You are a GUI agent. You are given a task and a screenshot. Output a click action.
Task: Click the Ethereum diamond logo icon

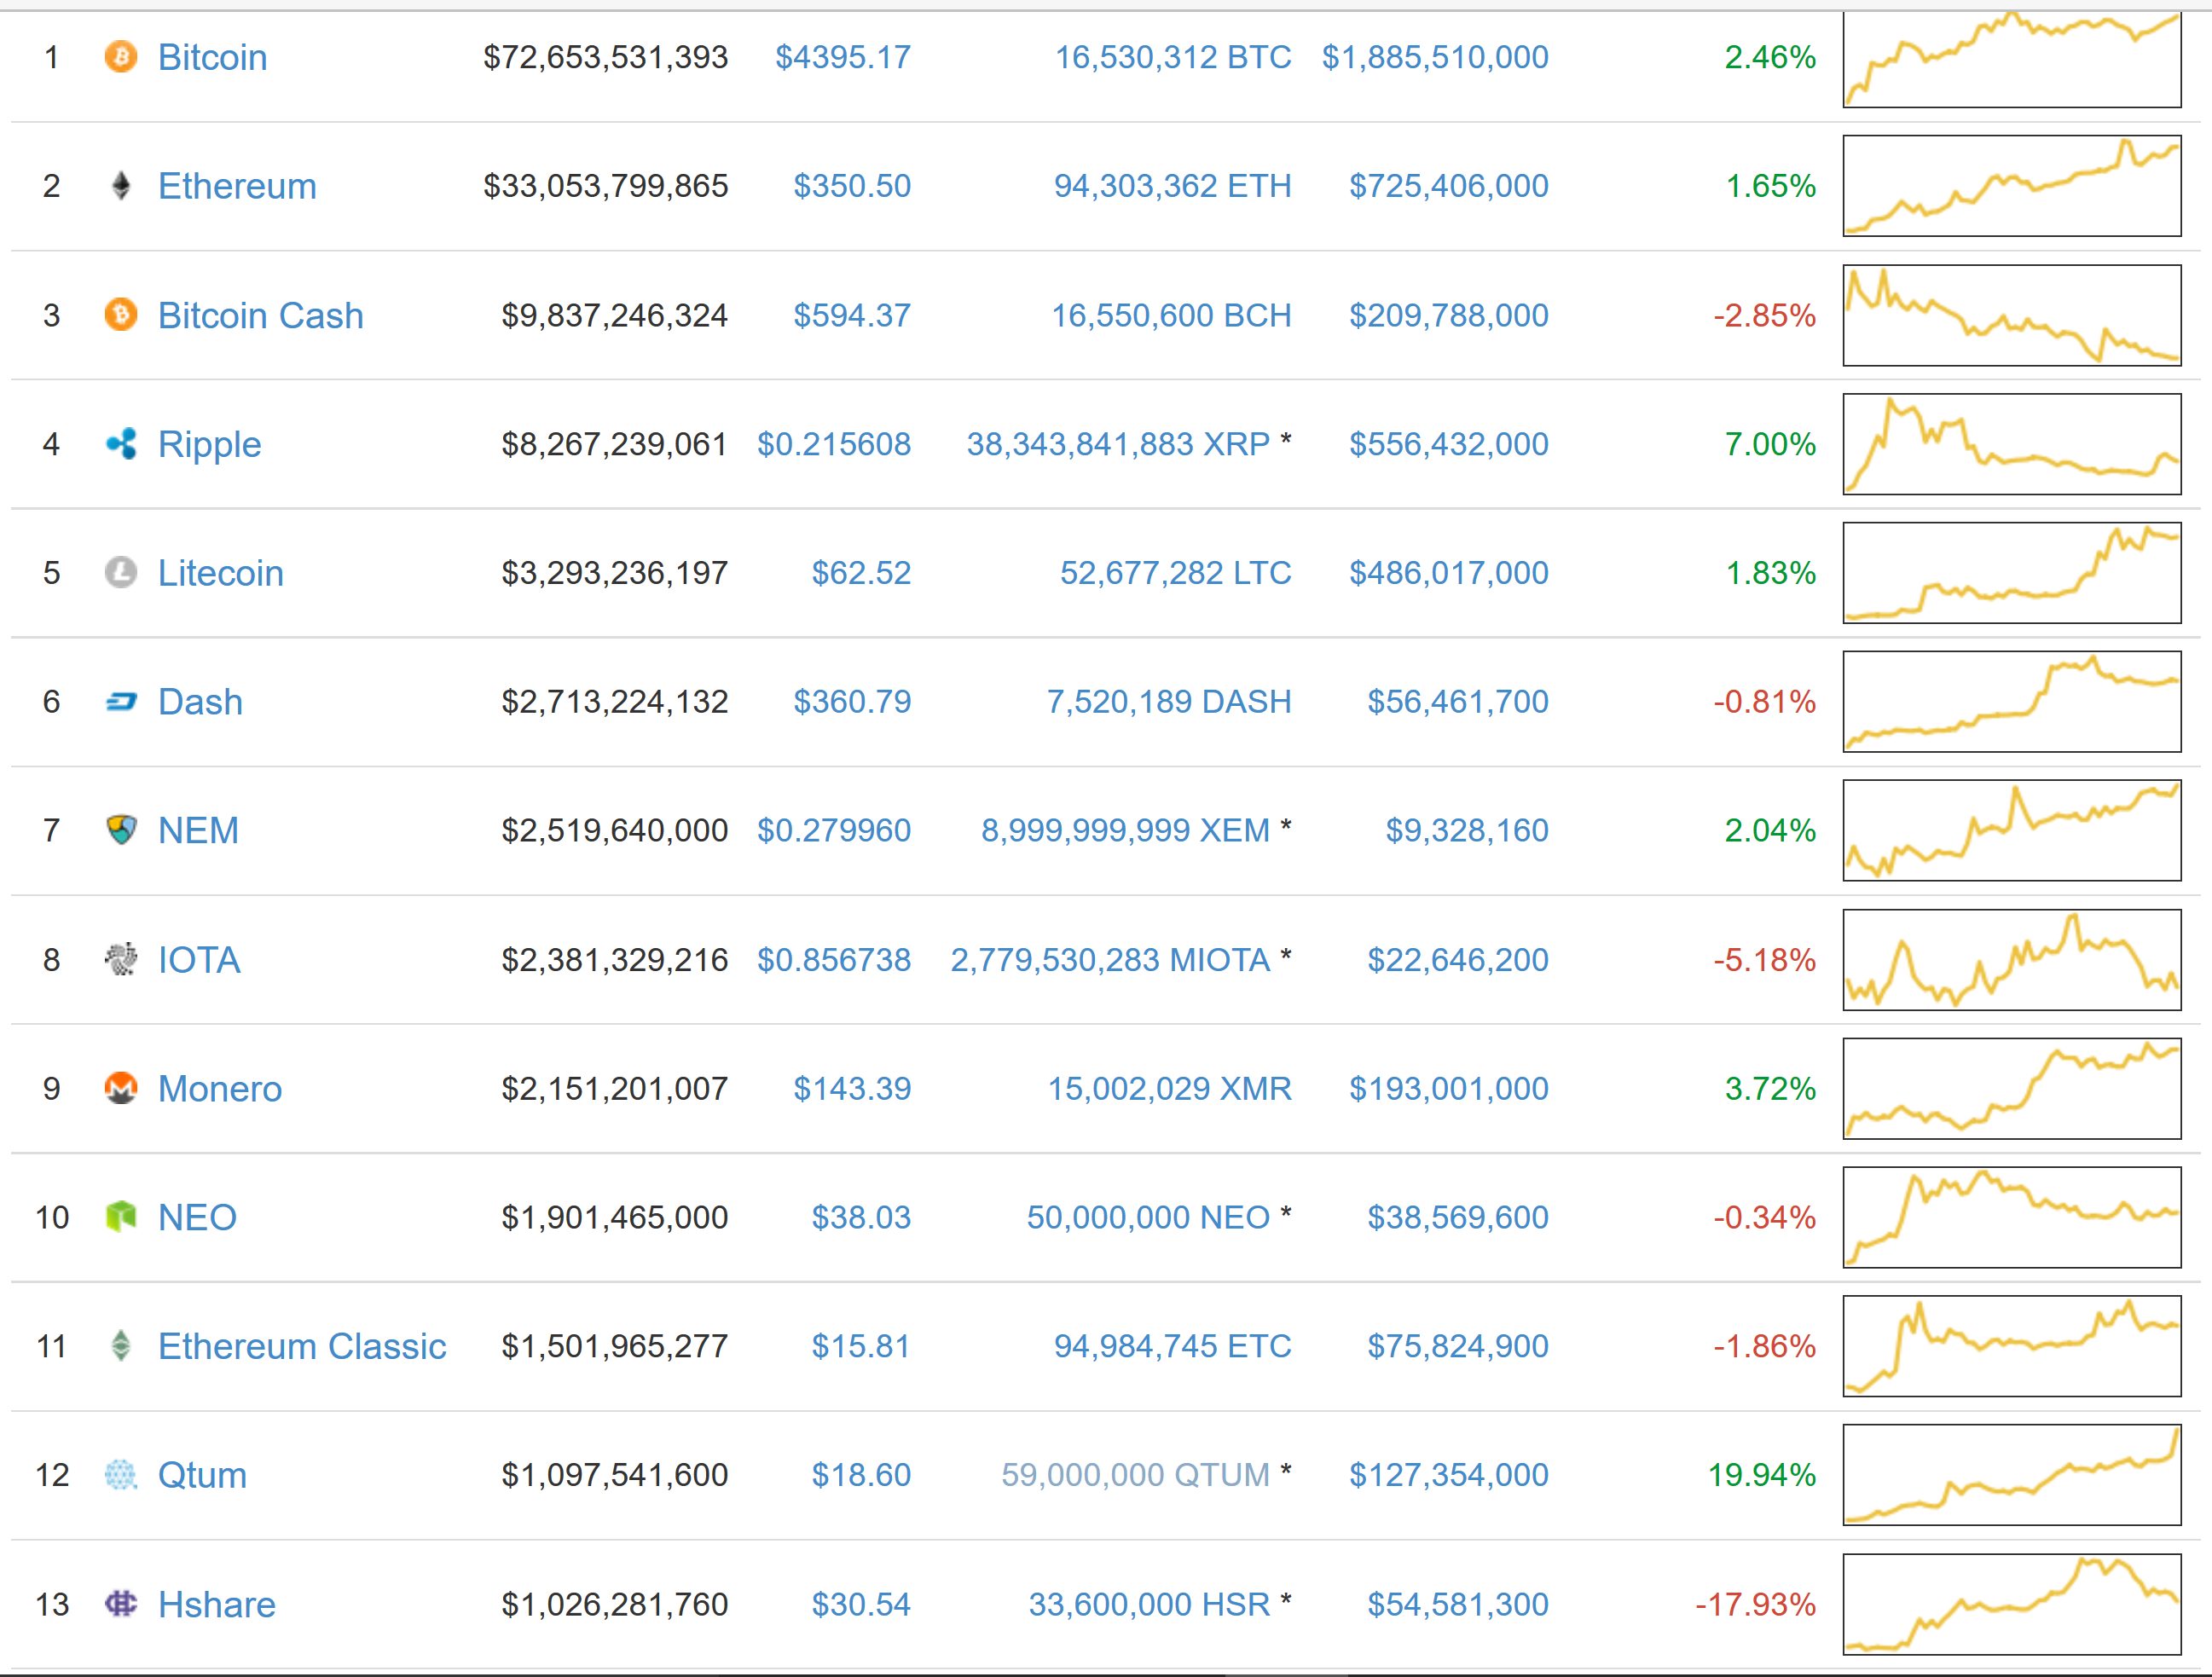click(x=121, y=186)
